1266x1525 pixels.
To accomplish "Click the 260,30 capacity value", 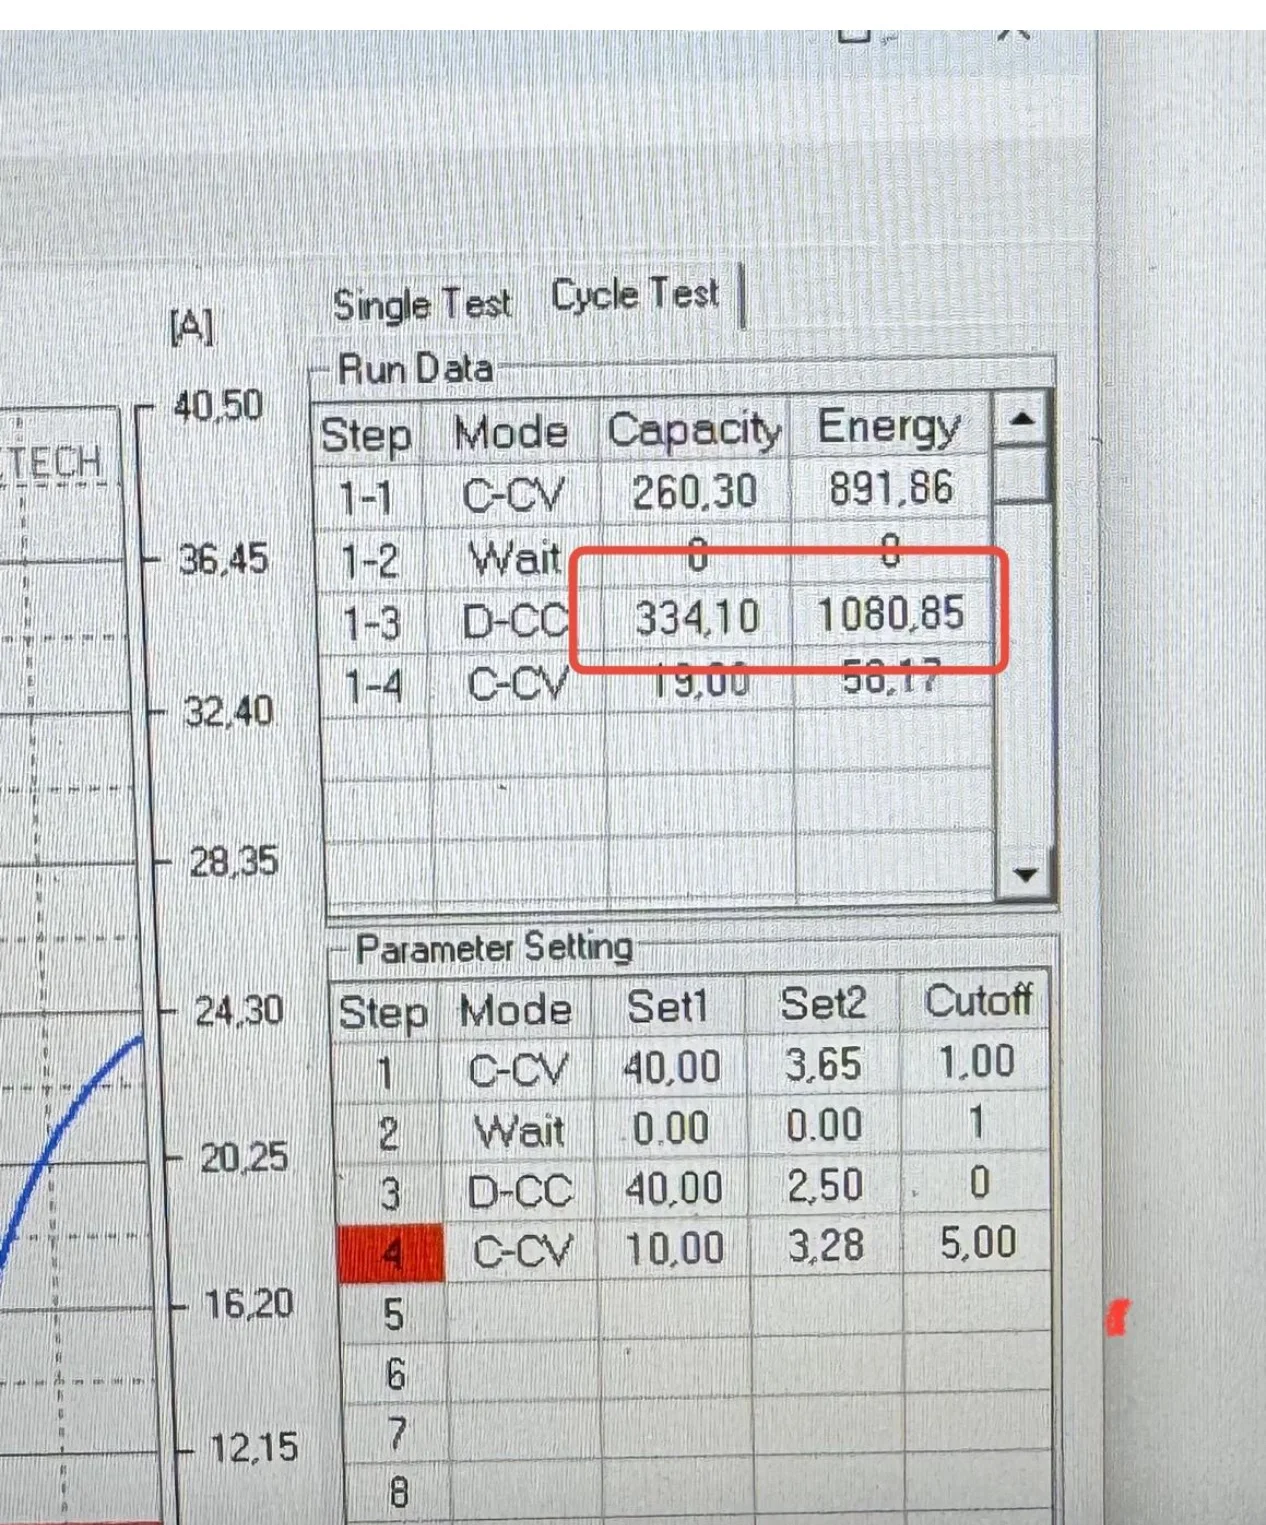I will (694, 492).
